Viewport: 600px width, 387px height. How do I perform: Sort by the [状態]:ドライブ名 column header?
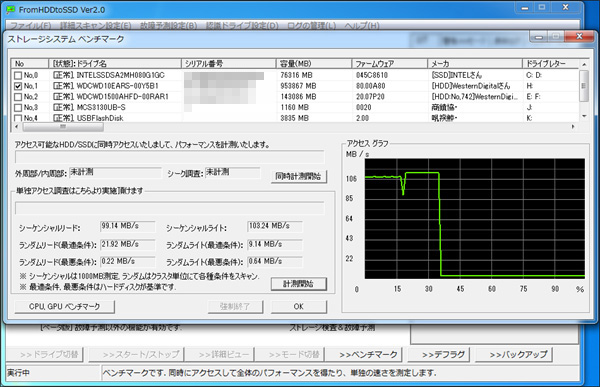[115, 64]
